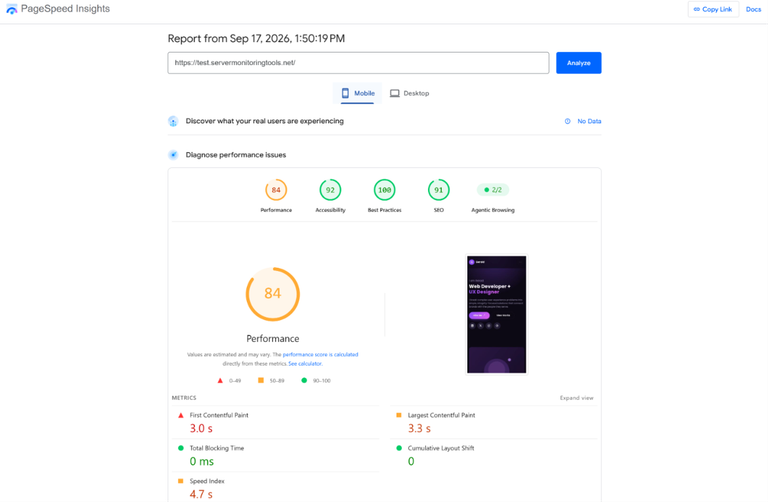Click the mobile page screenshot thumbnail

tap(497, 314)
